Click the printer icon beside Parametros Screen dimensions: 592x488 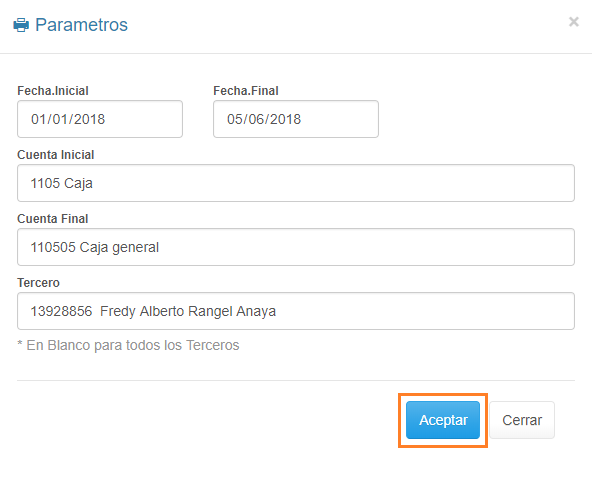point(21,25)
